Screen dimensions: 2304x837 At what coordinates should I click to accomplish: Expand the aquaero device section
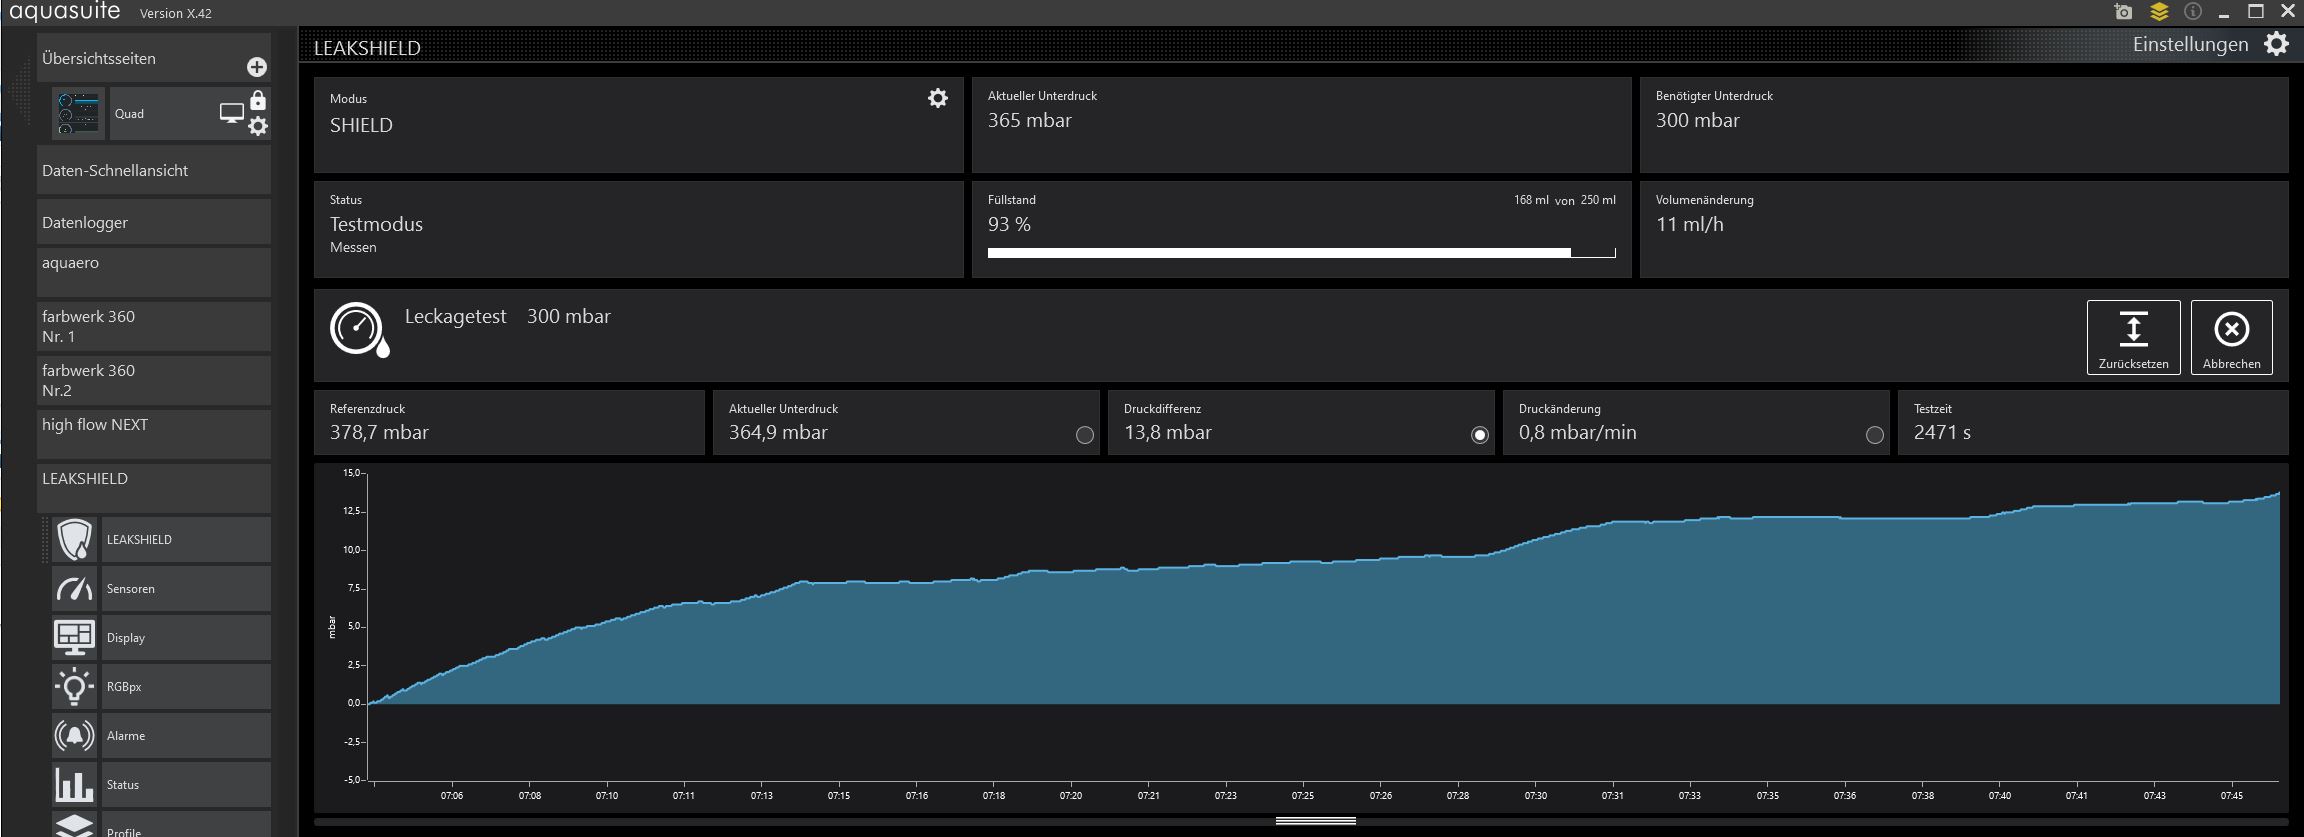(x=154, y=272)
